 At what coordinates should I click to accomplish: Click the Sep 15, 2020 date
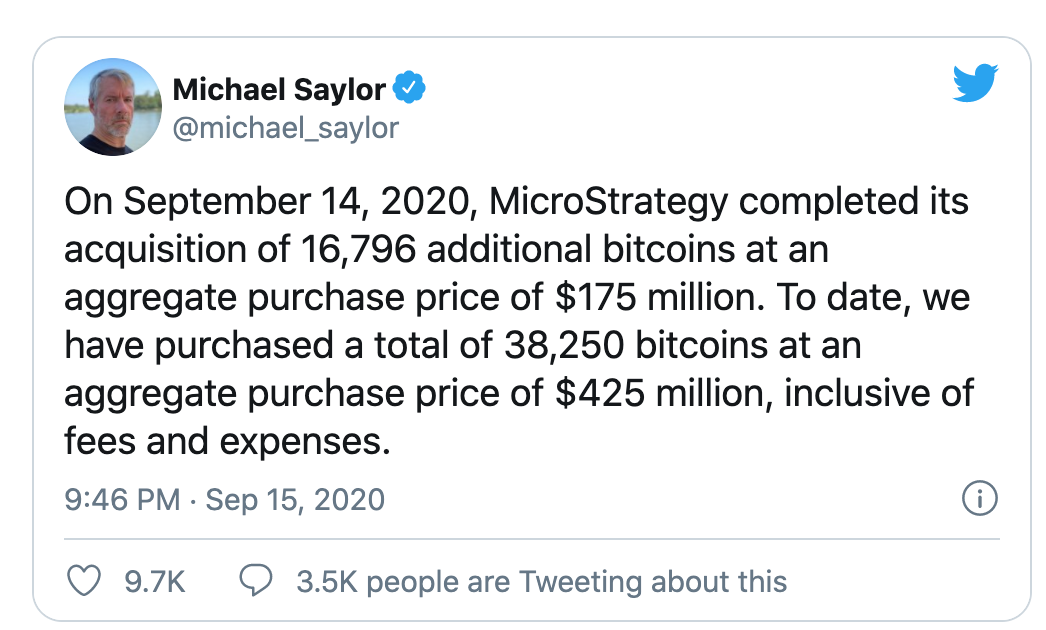coord(295,500)
